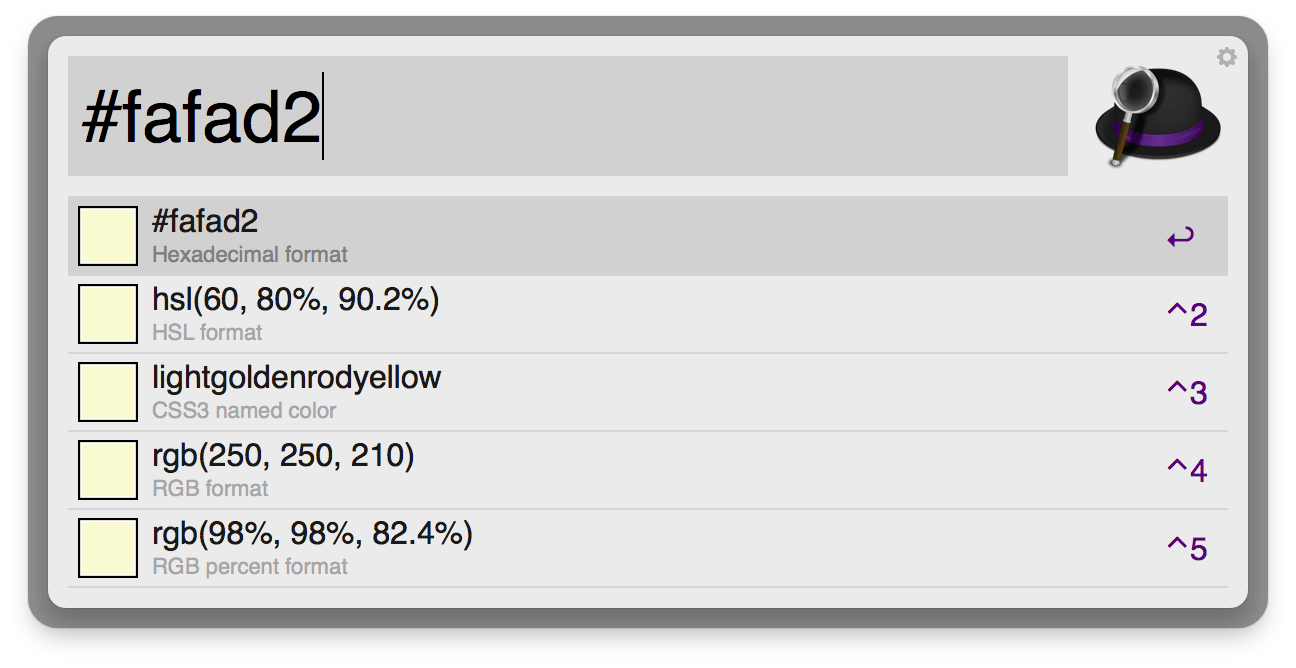
Task: Click swatch beside lightgoldenrodyellow
Action: point(108,392)
